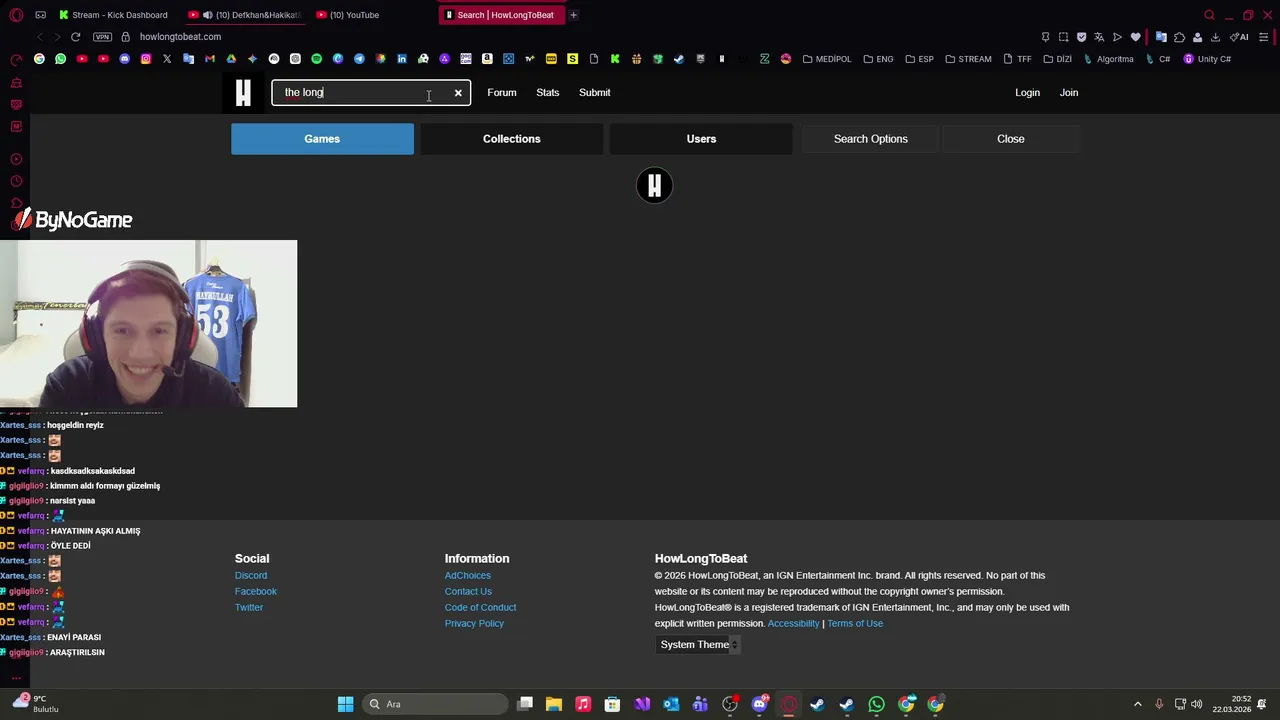1280x720 pixels.
Task: Open the System Theme dropdown
Action: [698, 645]
